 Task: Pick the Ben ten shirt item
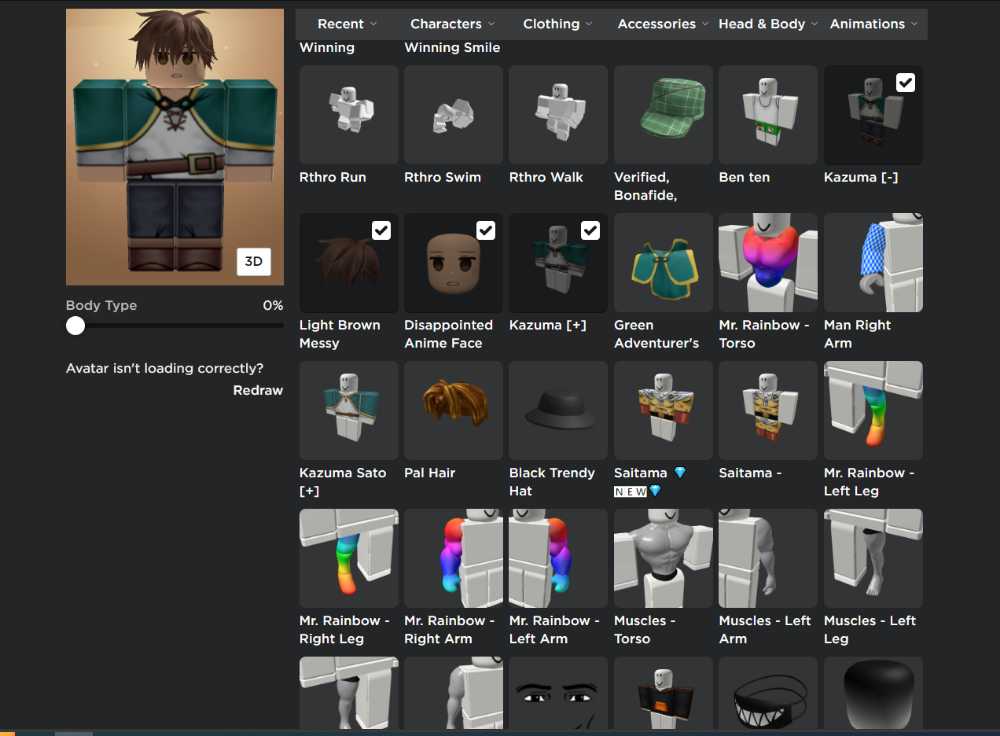pos(768,115)
